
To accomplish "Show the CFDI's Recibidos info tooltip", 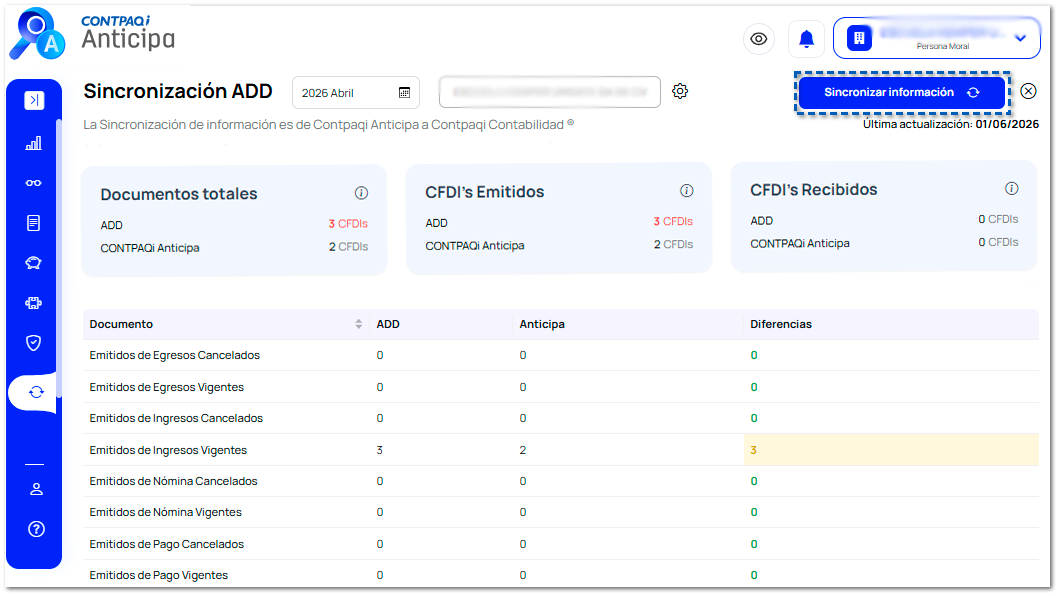I will (1011, 189).
